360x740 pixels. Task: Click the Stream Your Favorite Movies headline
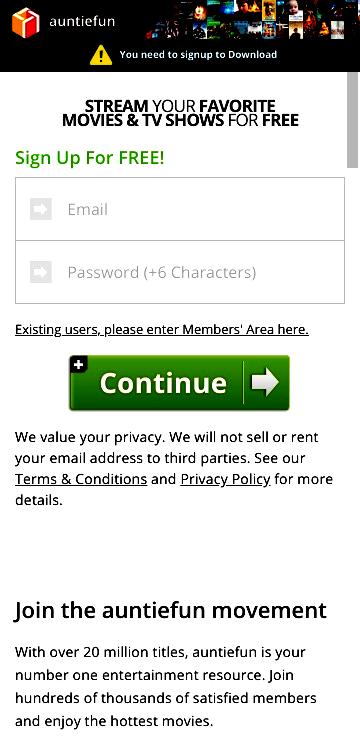180,113
